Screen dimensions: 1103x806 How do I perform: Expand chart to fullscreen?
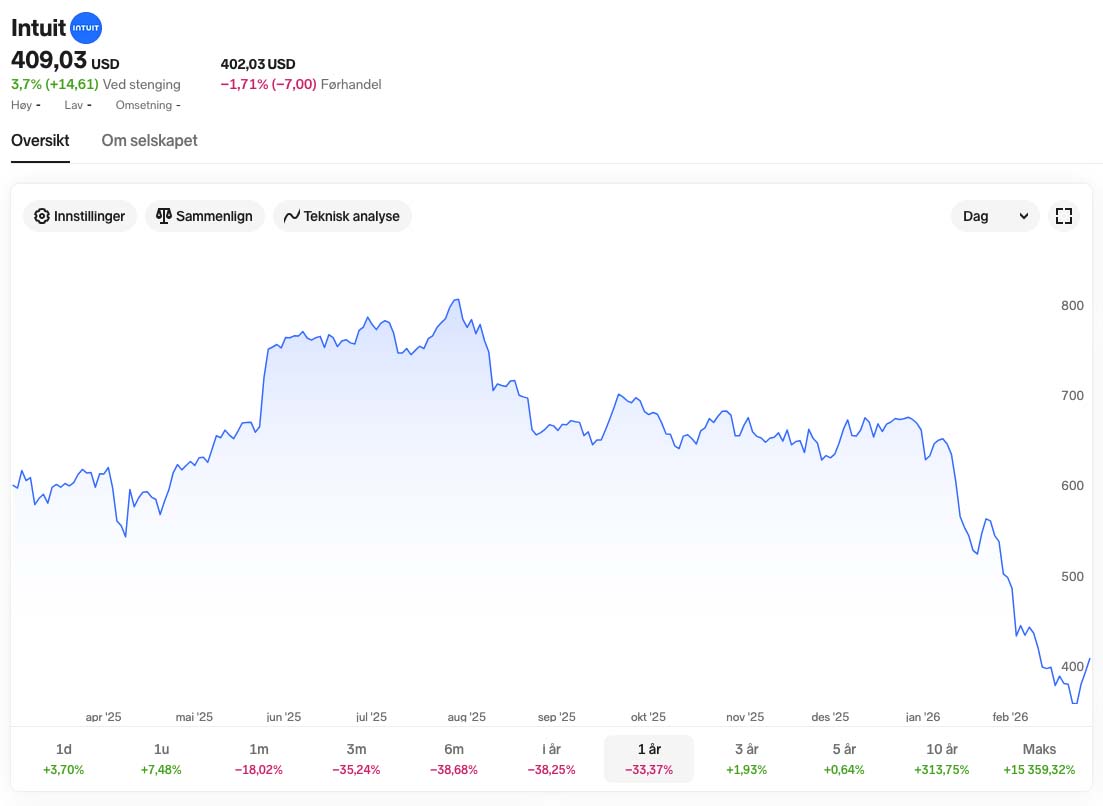1064,216
